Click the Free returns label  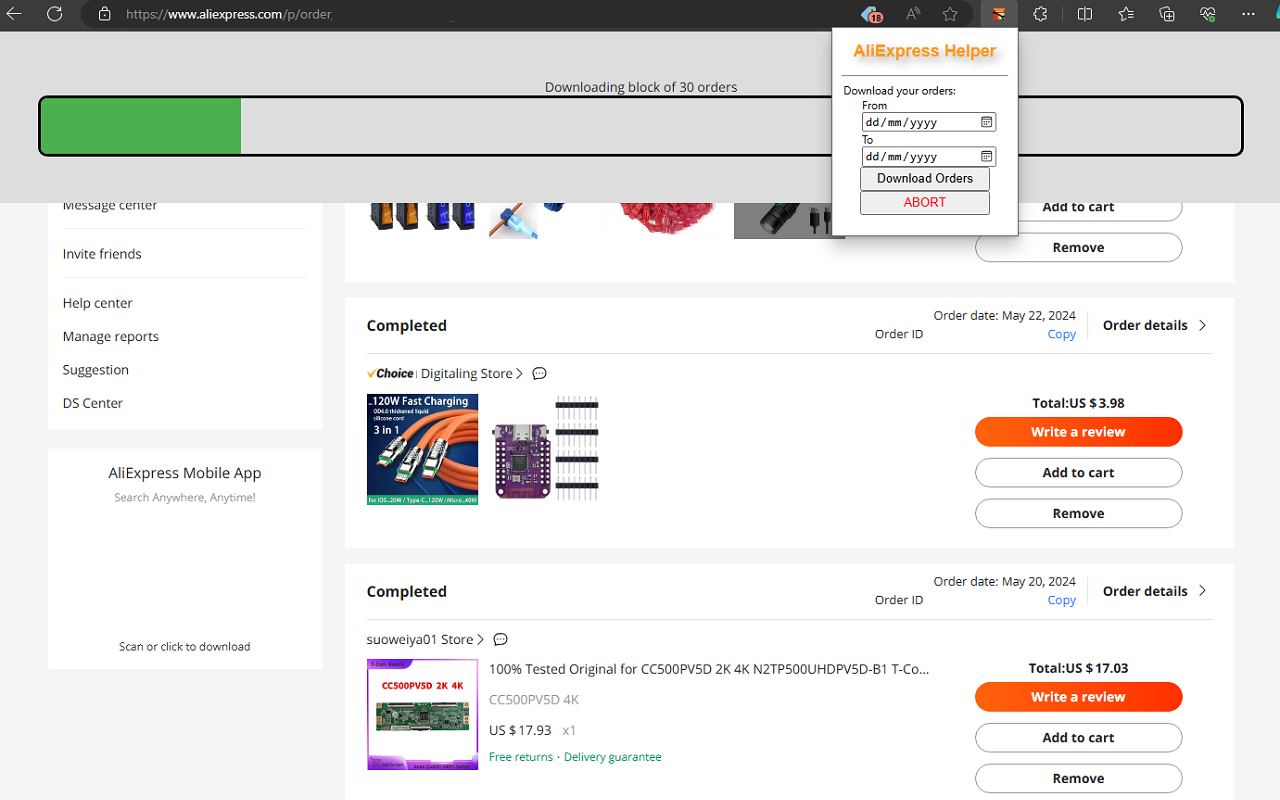tap(521, 757)
